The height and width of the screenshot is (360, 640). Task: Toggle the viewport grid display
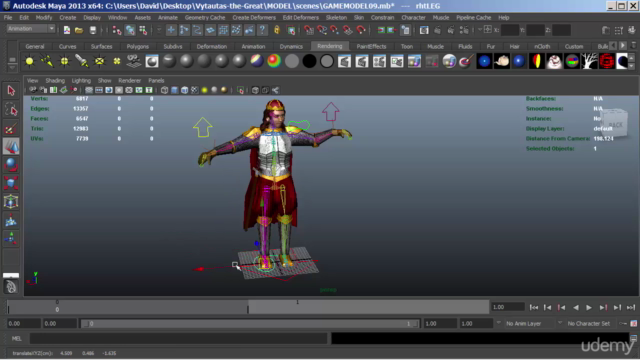(89, 90)
